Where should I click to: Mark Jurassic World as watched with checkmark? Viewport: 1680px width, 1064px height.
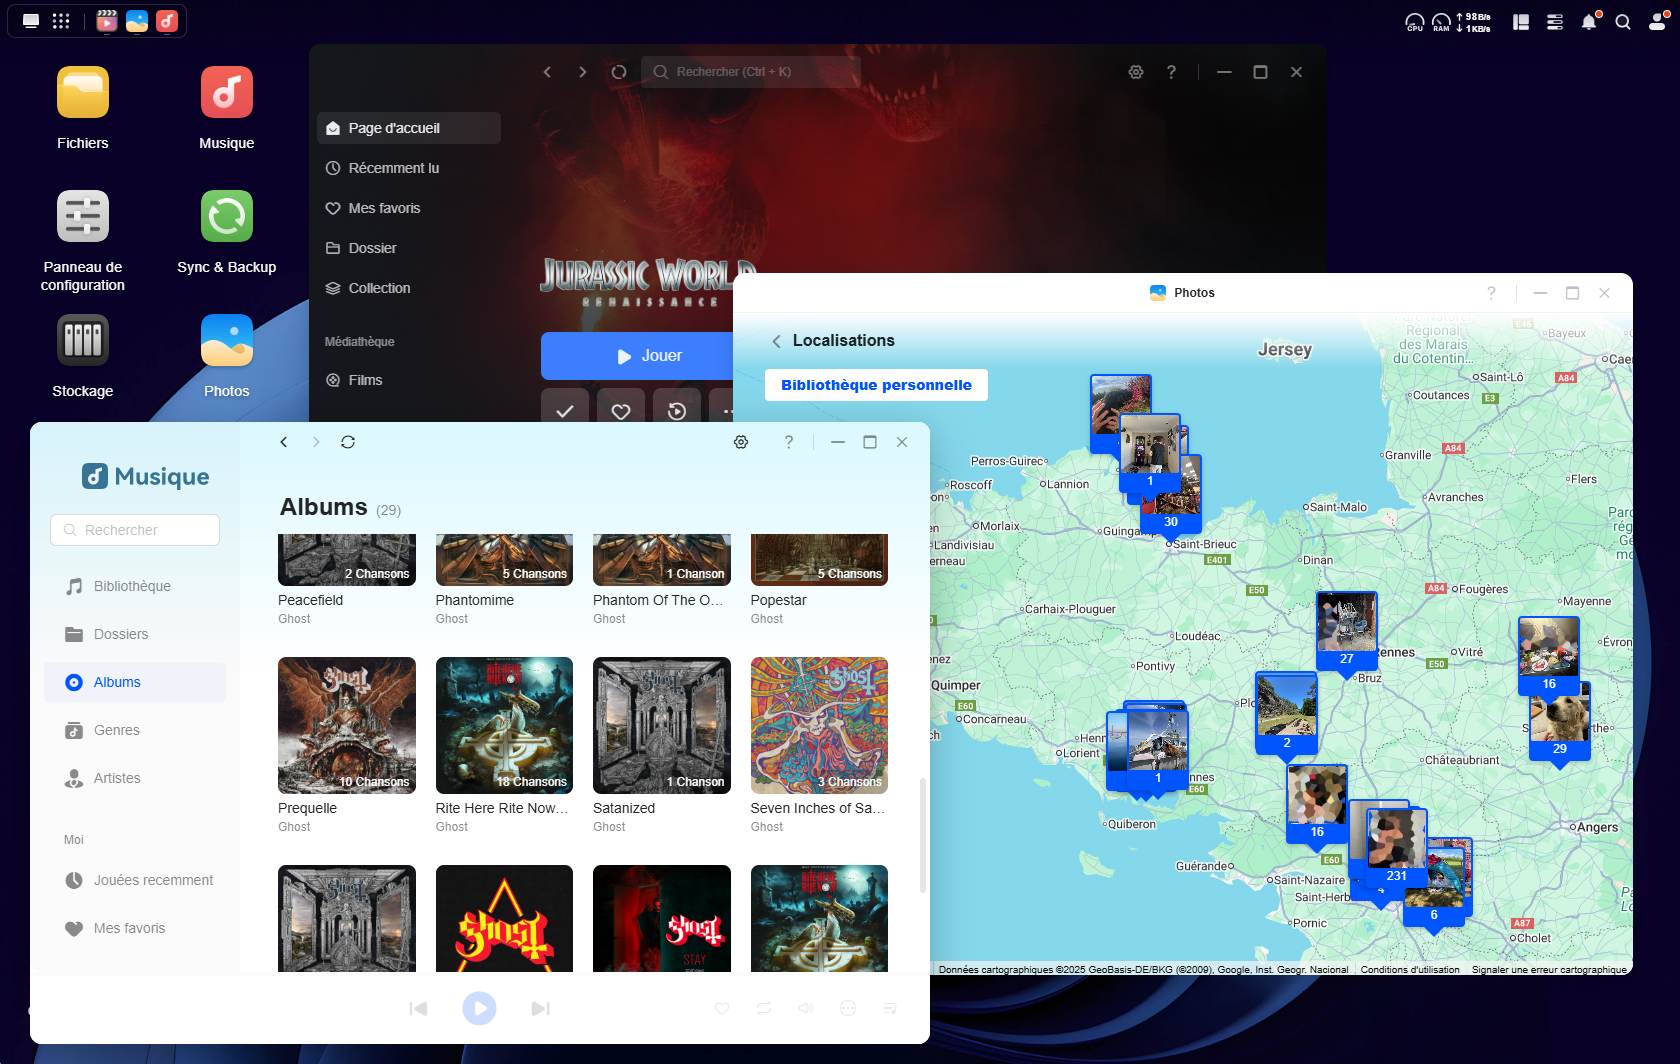click(565, 411)
